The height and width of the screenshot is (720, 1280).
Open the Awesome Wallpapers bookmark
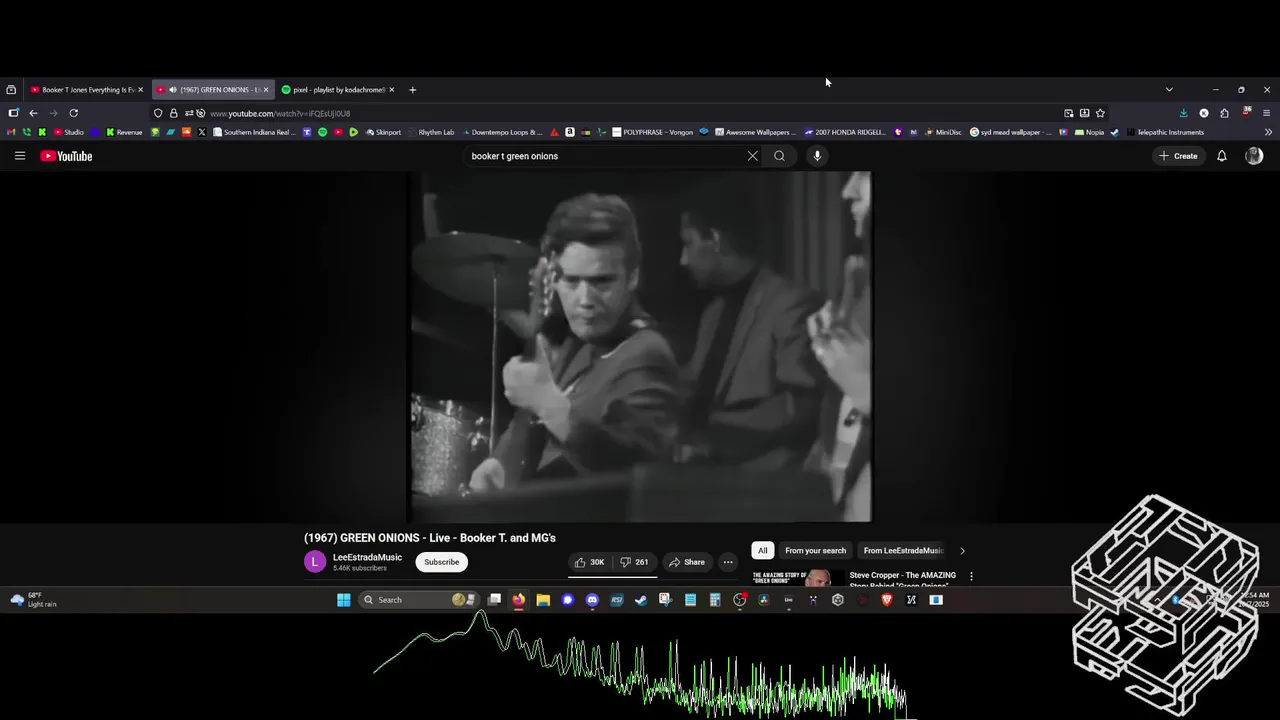(x=755, y=132)
